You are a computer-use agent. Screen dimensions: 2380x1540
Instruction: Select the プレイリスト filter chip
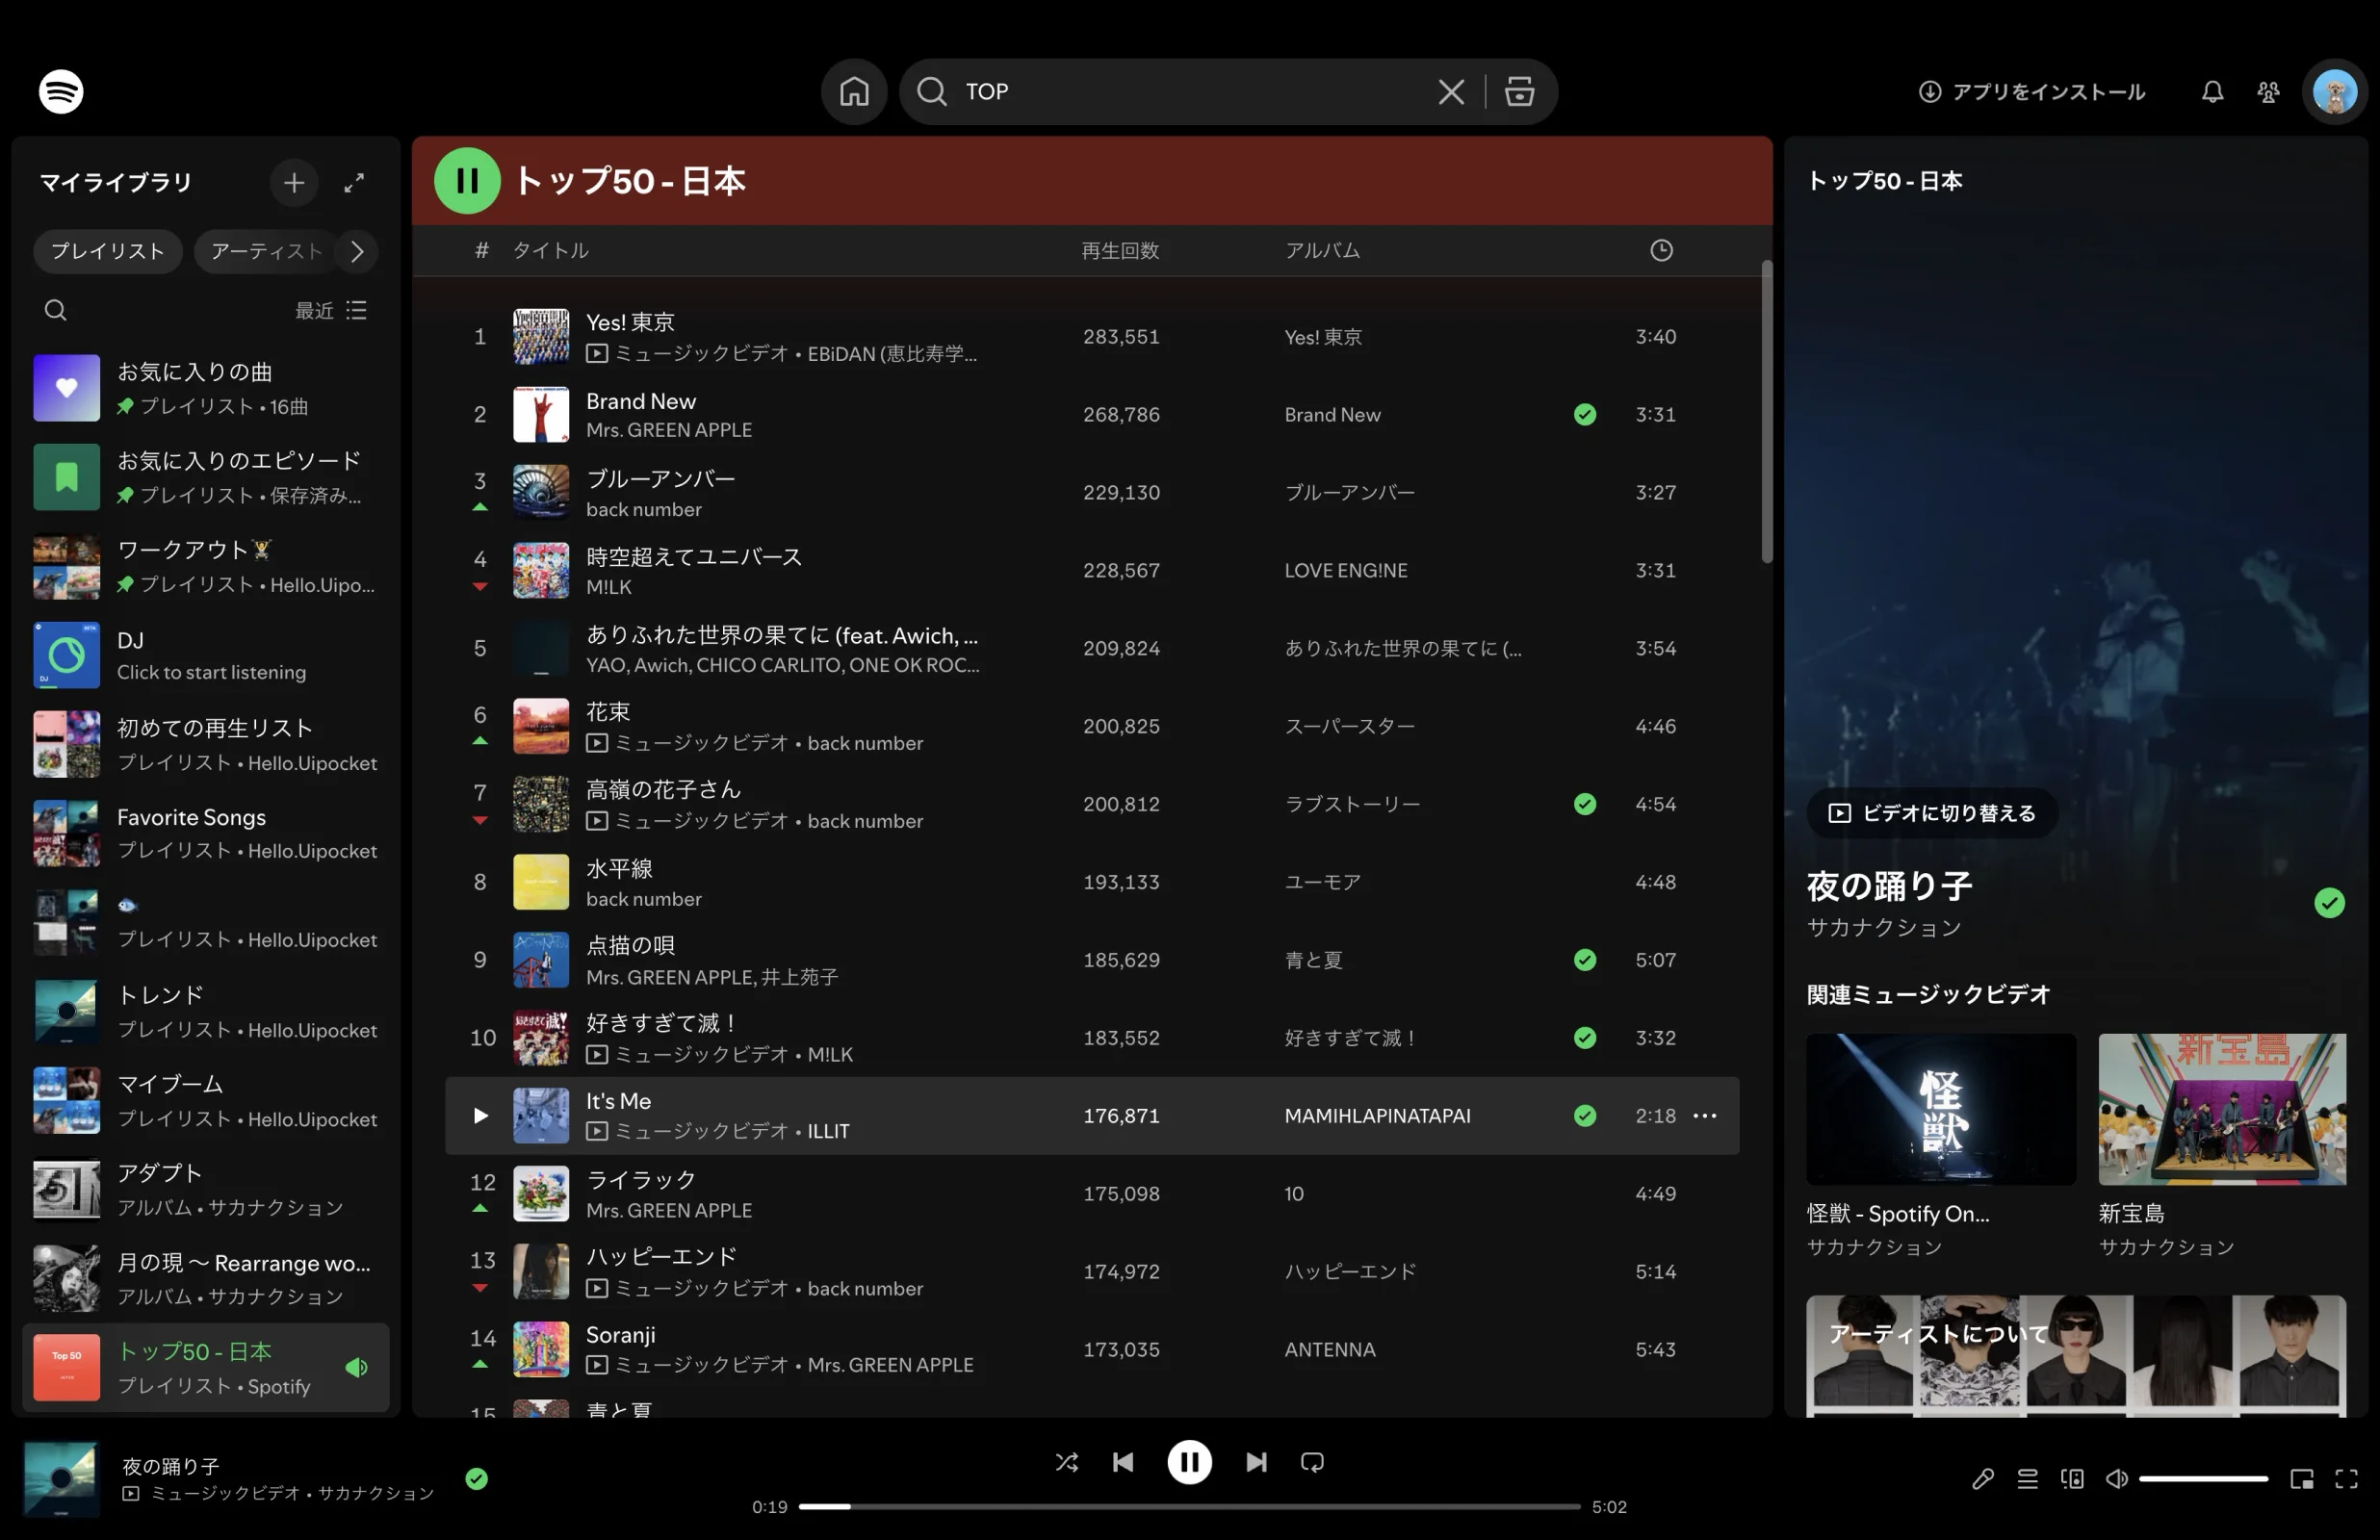(x=108, y=251)
